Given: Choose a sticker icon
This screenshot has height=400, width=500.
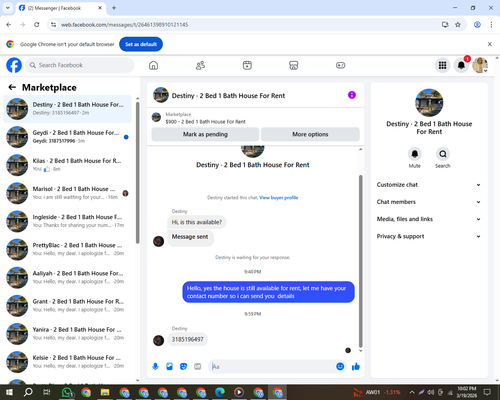Looking at the screenshot, I should [183, 367].
